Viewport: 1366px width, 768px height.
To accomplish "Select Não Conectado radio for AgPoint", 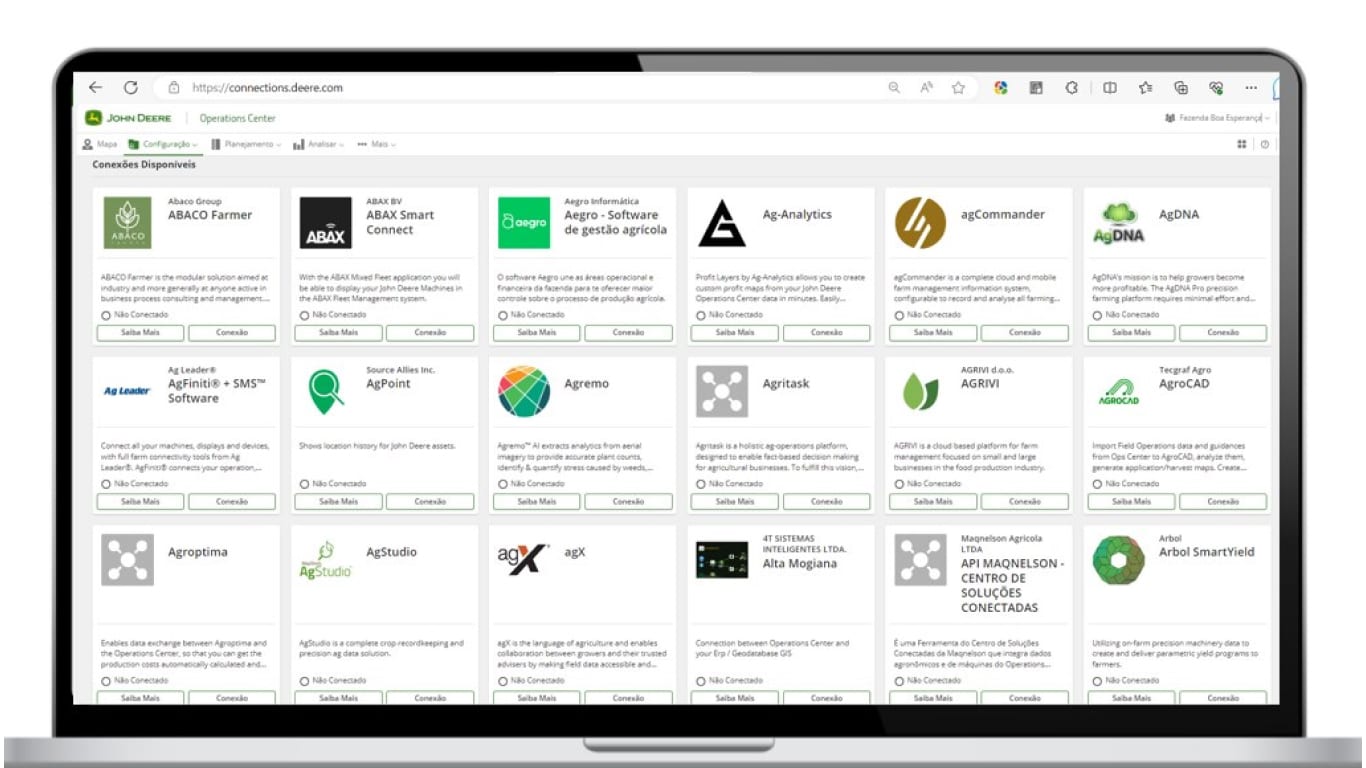I will [304, 484].
